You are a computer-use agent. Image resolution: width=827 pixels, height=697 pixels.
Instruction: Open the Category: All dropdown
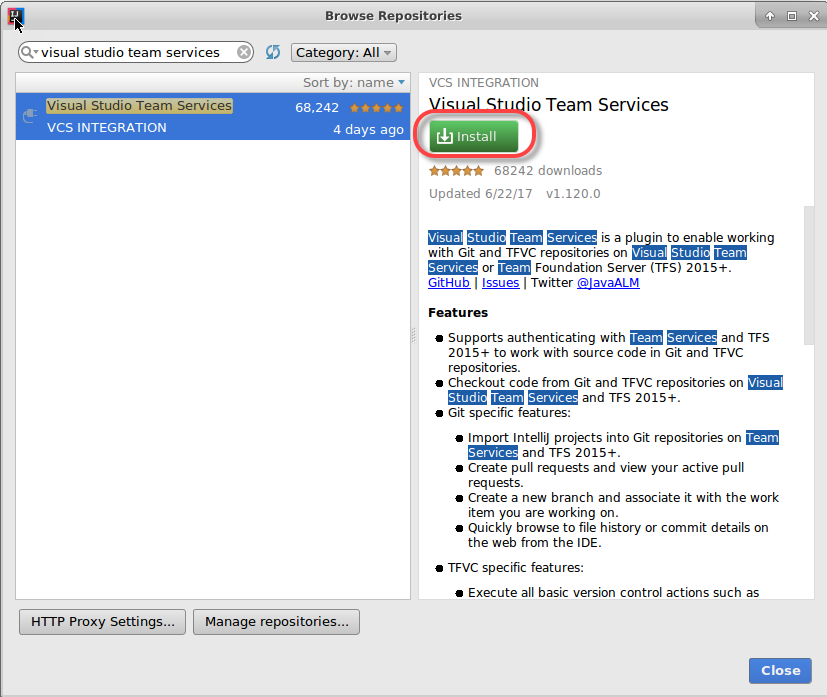343,53
